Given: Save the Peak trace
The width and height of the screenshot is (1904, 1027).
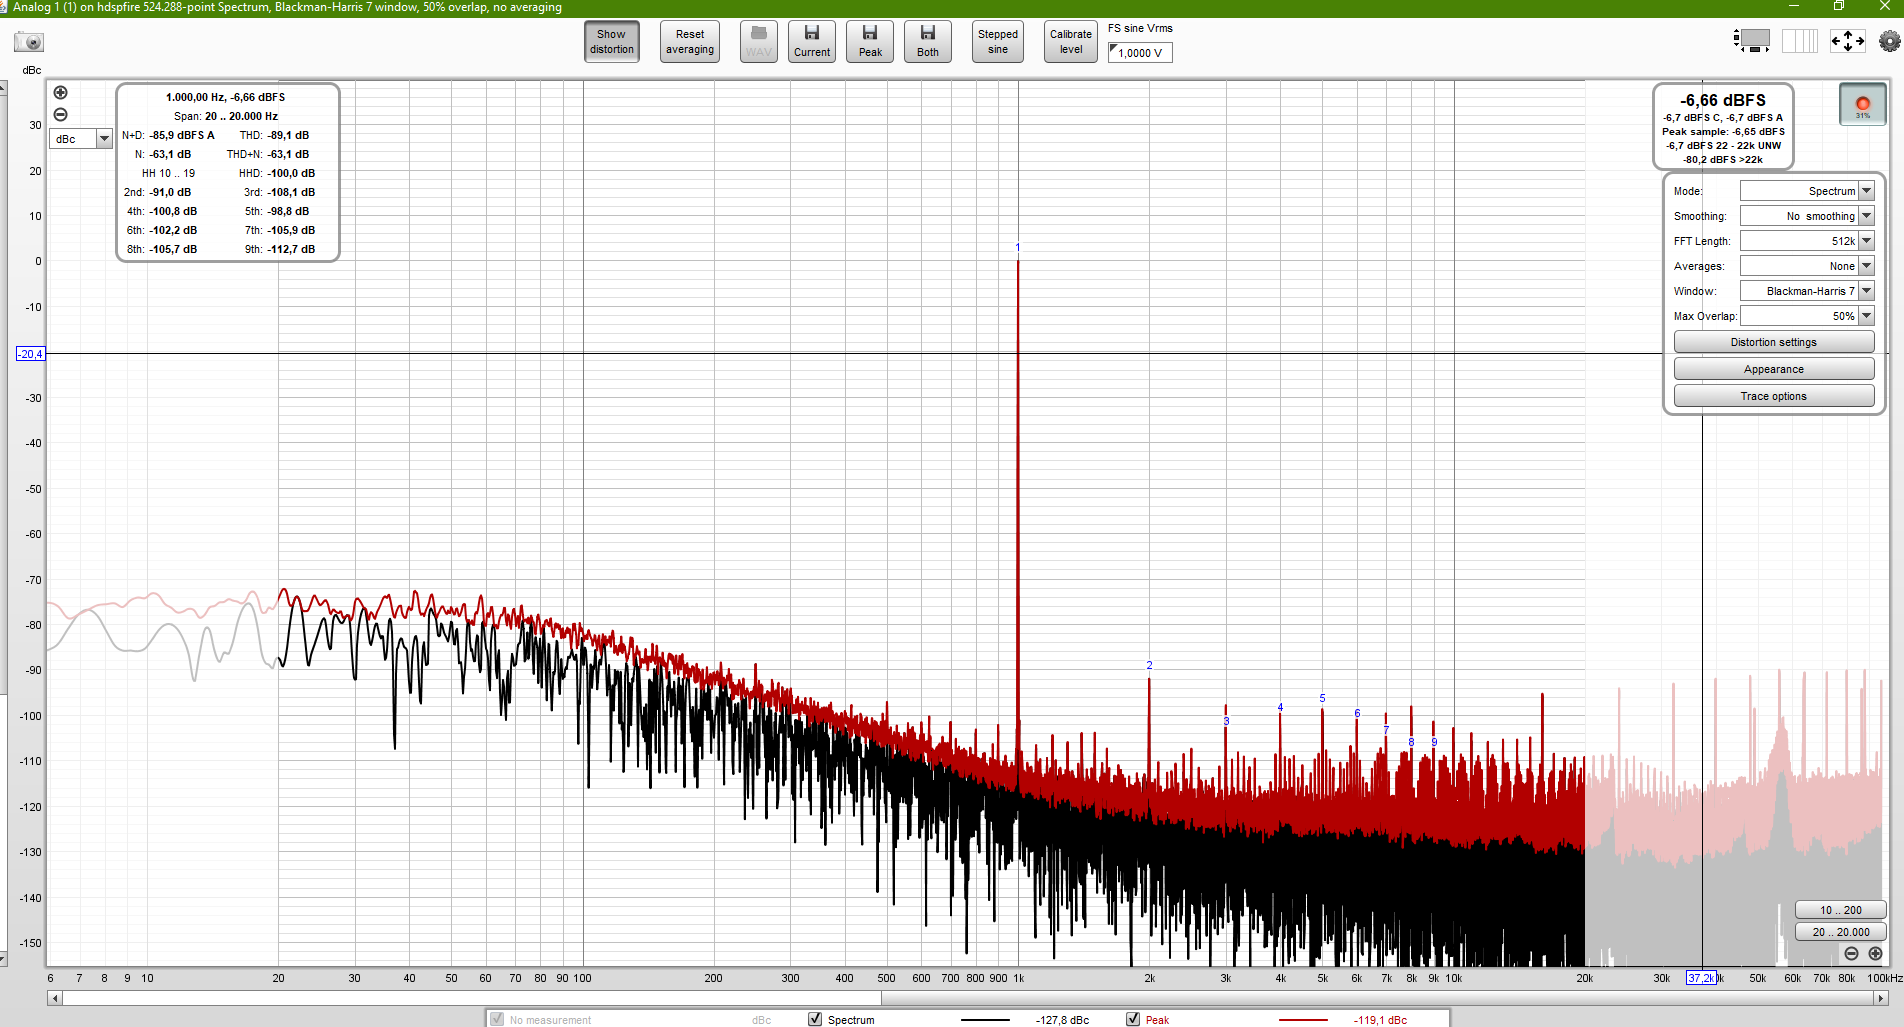Looking at the screenshot, I should (870, 42).
